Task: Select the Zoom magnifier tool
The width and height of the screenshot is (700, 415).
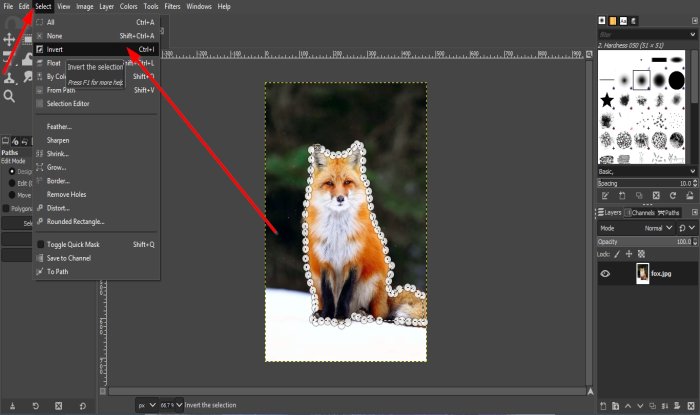Action: (x=9, y=96)
